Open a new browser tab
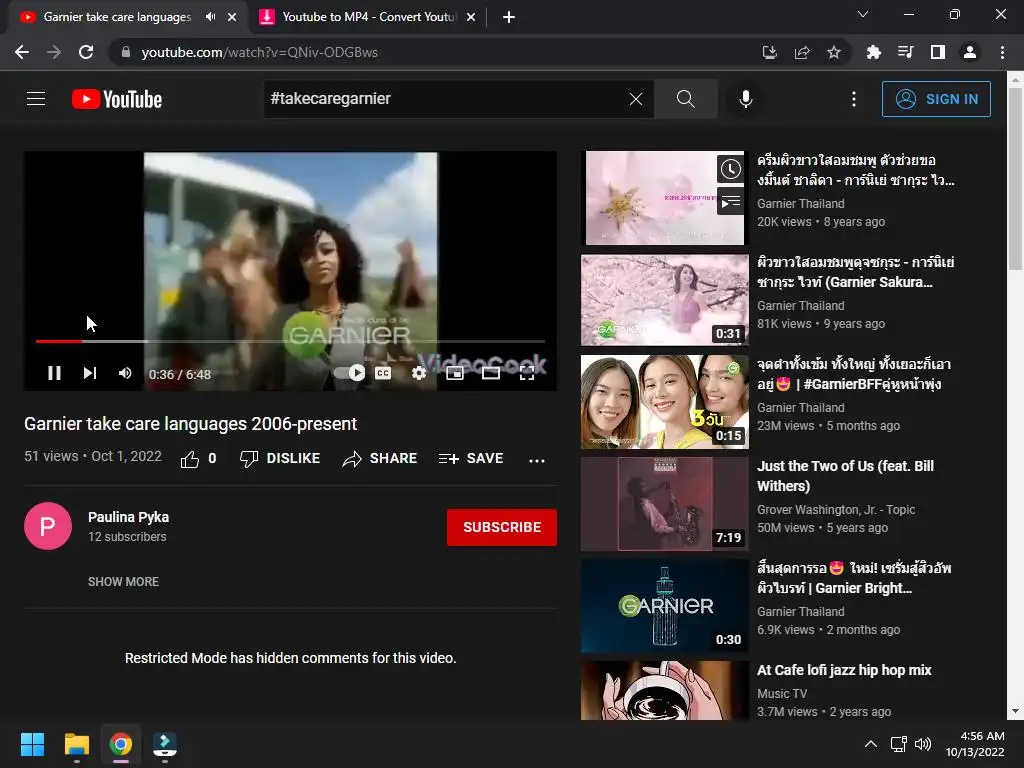This screenshot has height=768, width=1024. [x=509, y=17]
